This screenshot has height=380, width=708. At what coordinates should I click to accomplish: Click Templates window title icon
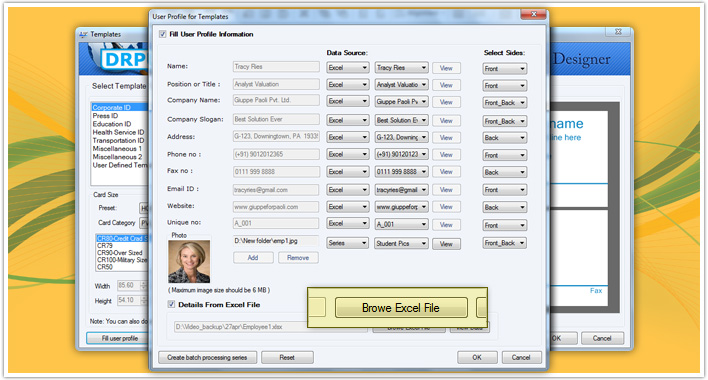84,34
